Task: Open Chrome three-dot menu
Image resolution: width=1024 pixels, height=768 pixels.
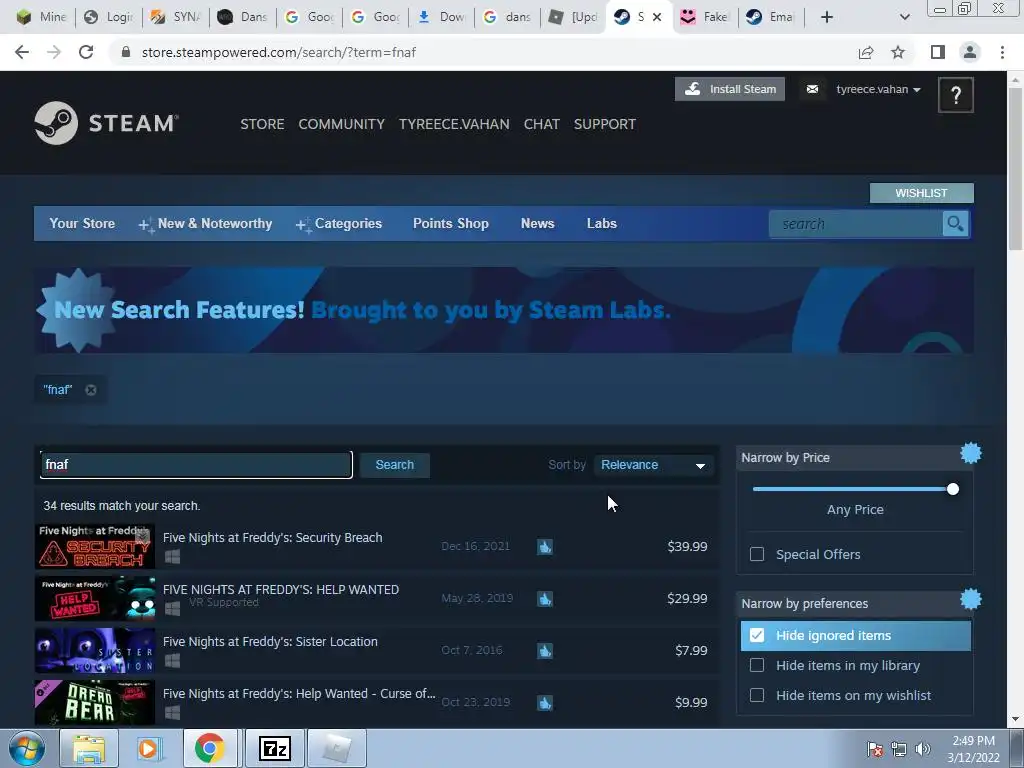Action: point(1002,52)
